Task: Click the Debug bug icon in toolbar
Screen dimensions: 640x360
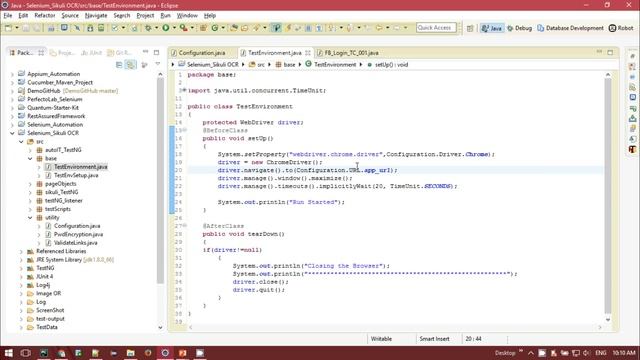Action: (148, 28)
